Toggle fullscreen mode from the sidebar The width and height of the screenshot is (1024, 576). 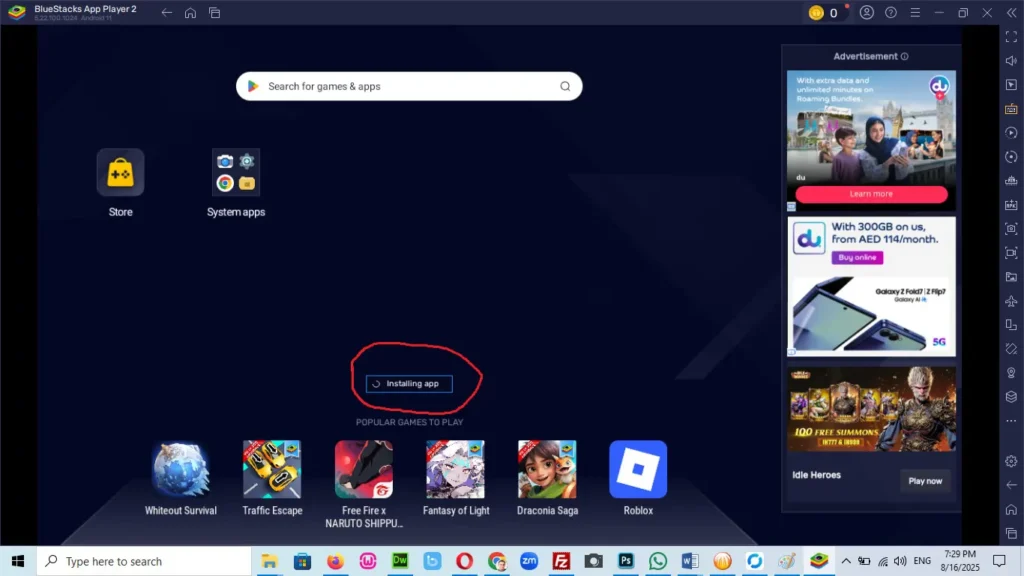(x=1011, y=37)
